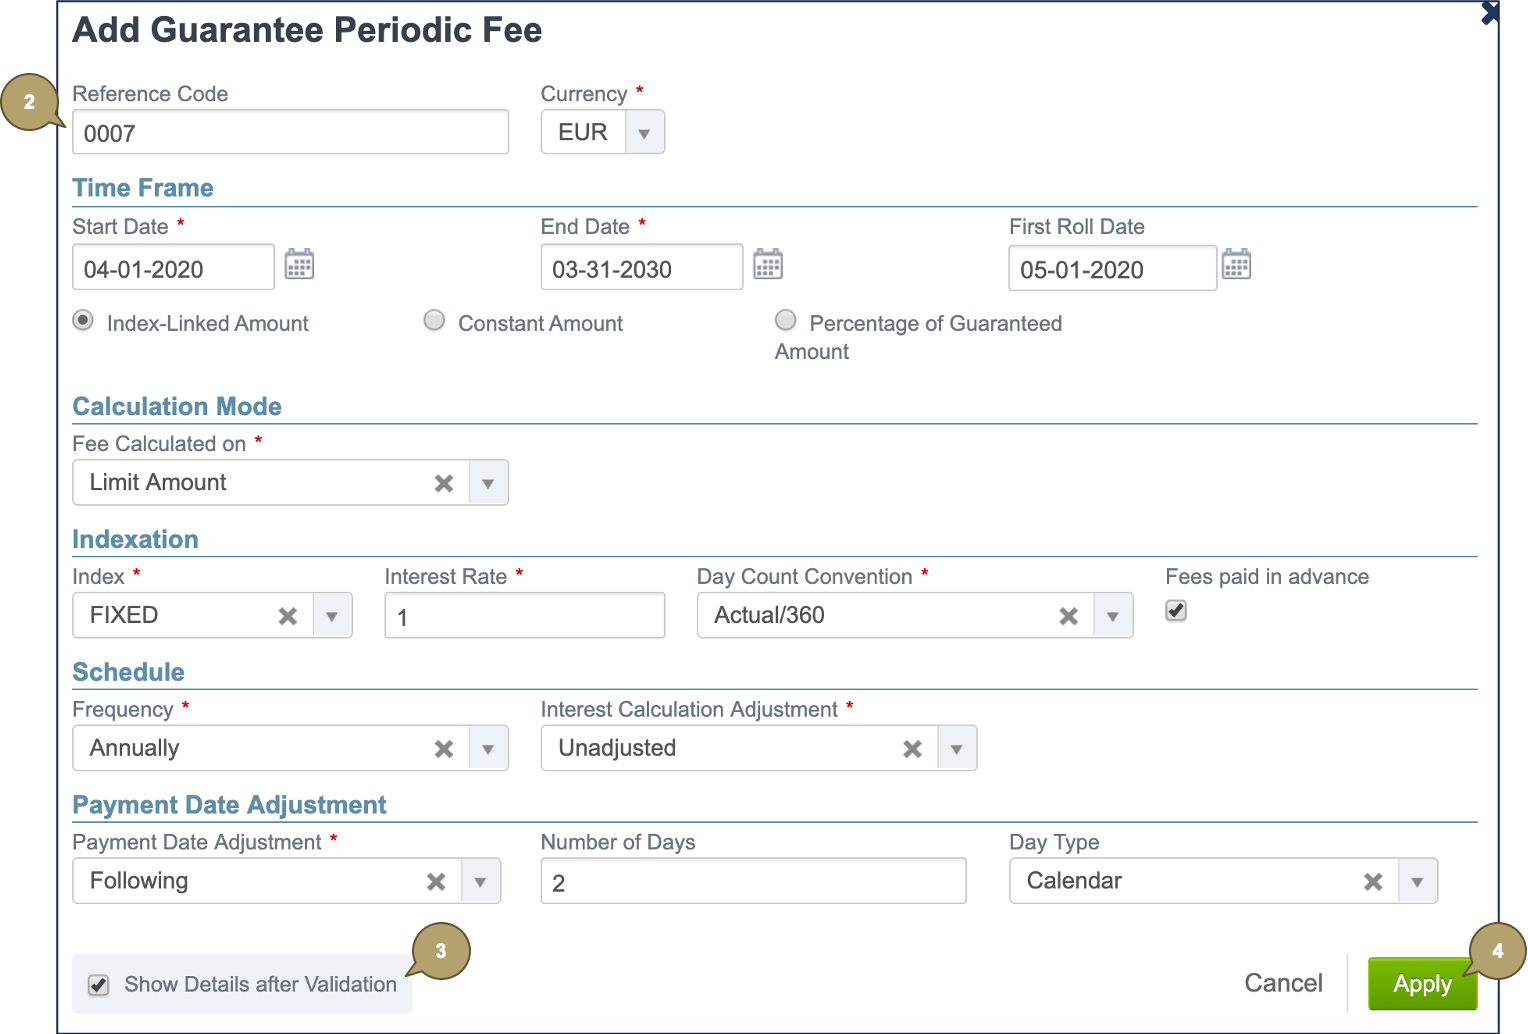Open the End Date calendar picker

pos(767,265)
